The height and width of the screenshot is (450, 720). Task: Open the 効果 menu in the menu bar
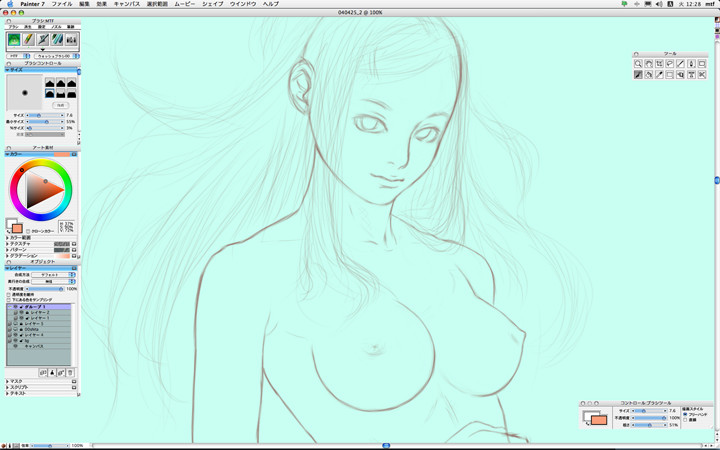coord(102,4)
